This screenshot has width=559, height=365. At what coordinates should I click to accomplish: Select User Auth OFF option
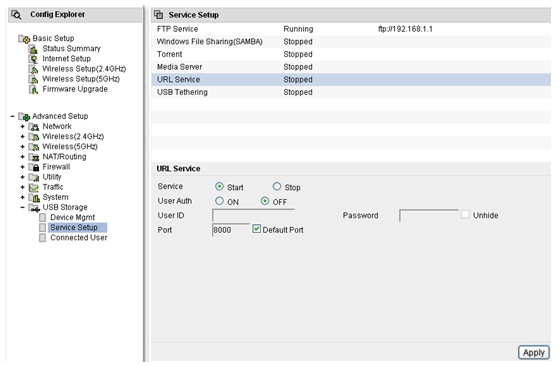(x=265, y=201)
